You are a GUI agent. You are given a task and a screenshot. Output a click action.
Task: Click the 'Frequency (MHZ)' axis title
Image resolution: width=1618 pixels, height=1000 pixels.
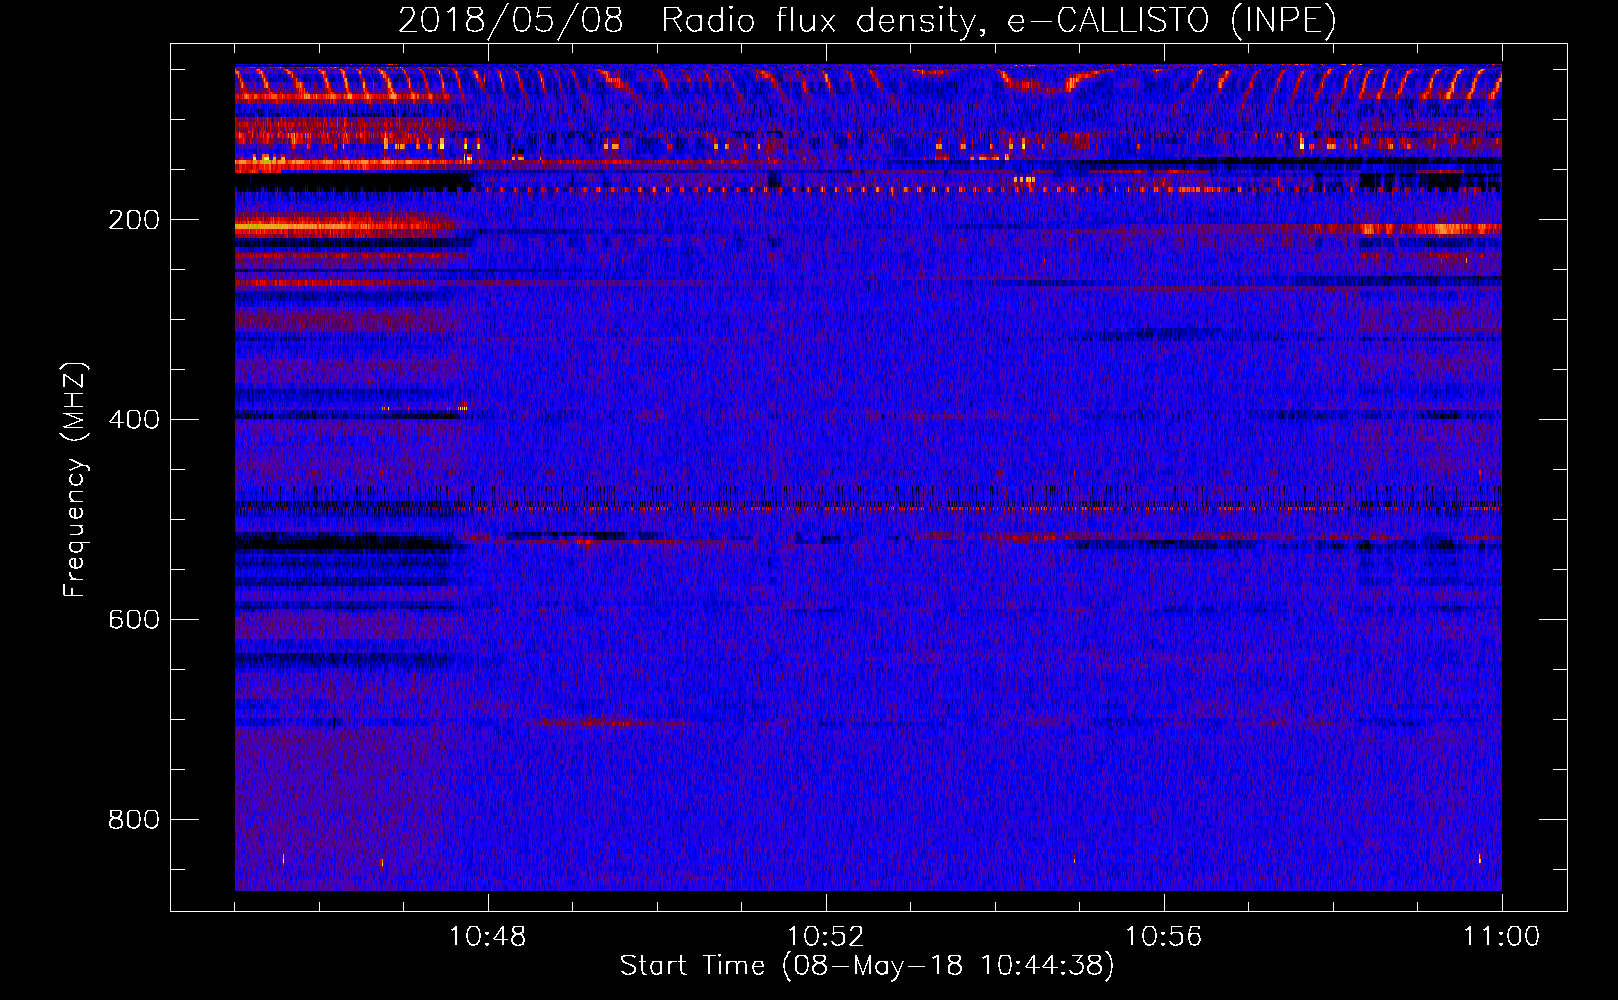[x=75, y=479]
